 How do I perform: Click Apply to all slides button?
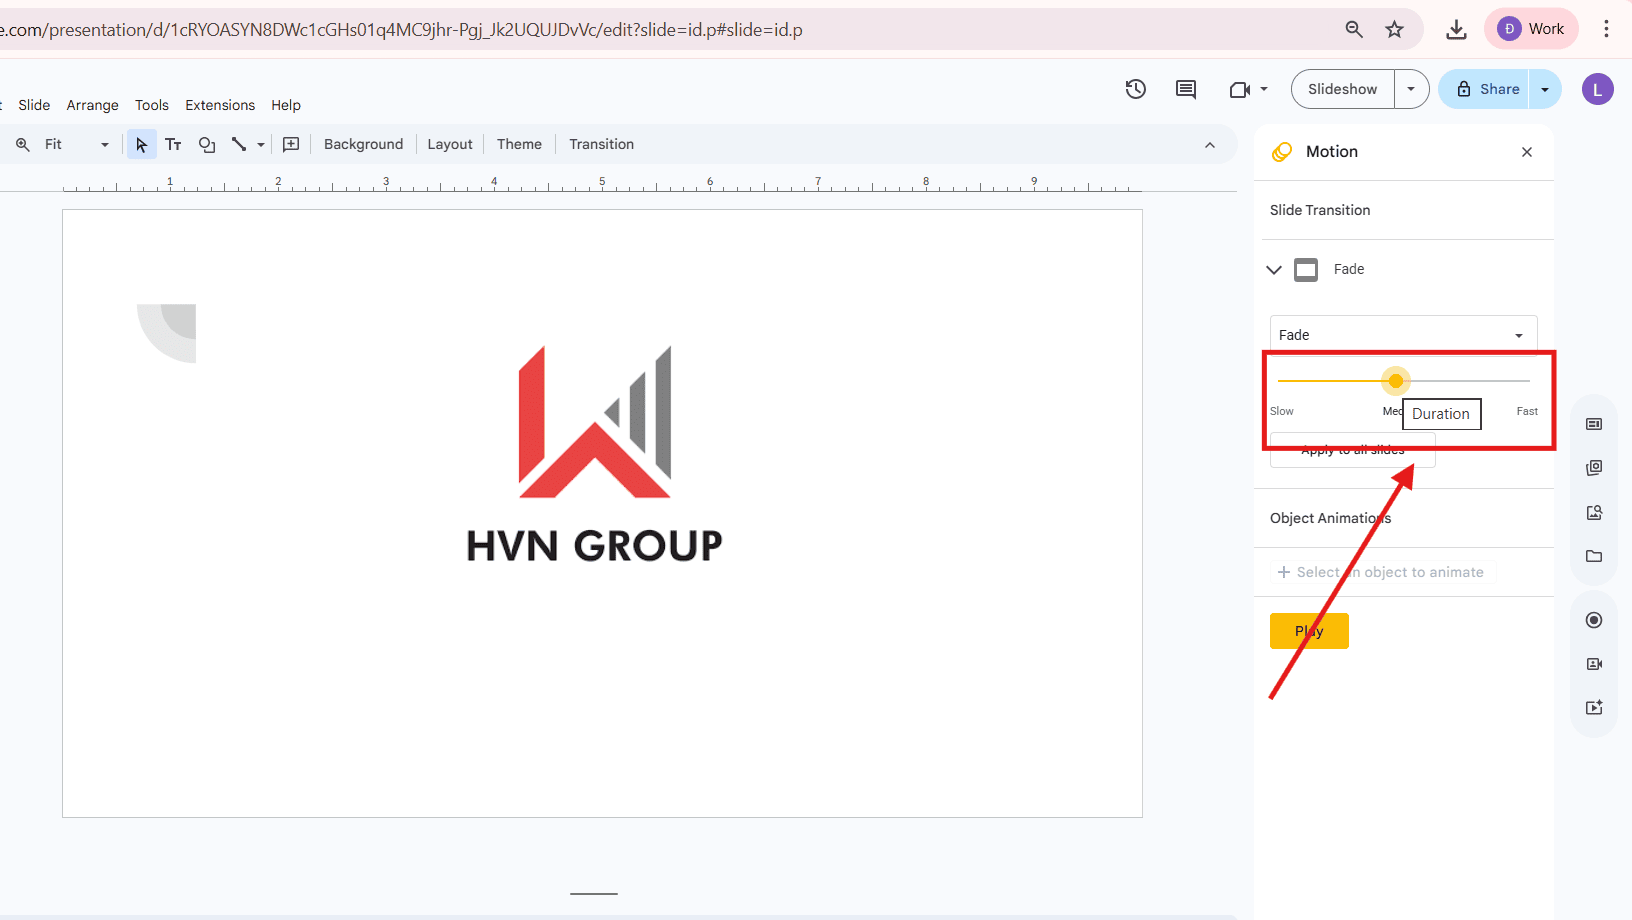point(1352,450)
